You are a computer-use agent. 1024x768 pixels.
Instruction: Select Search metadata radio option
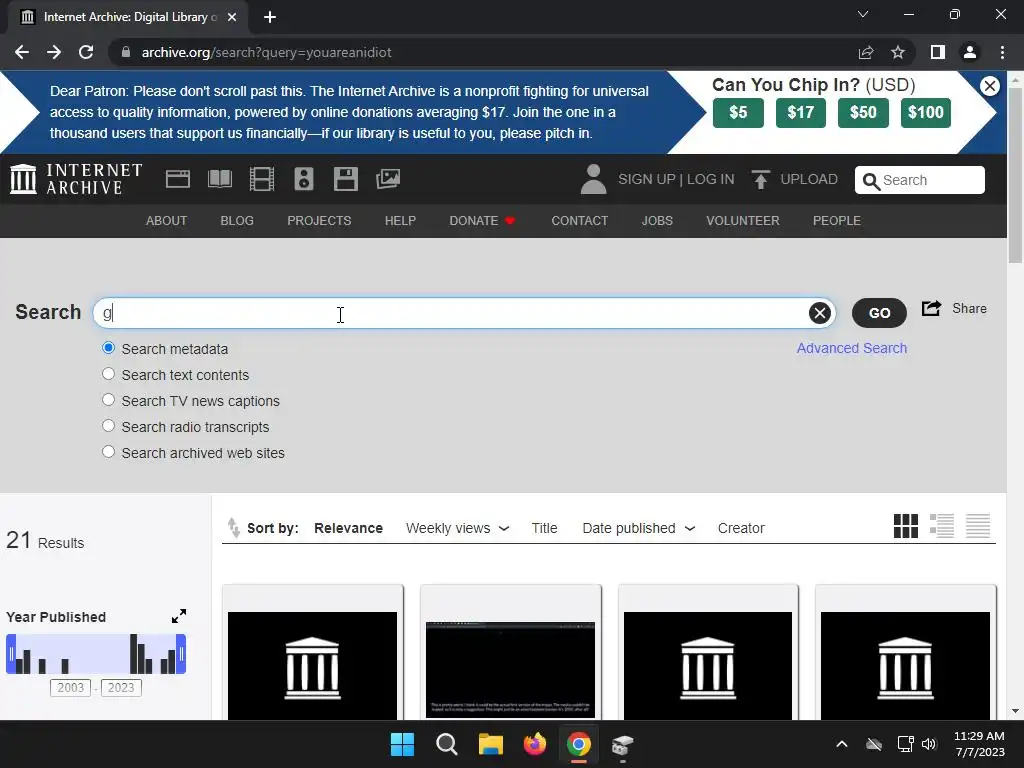pos(108,348)
